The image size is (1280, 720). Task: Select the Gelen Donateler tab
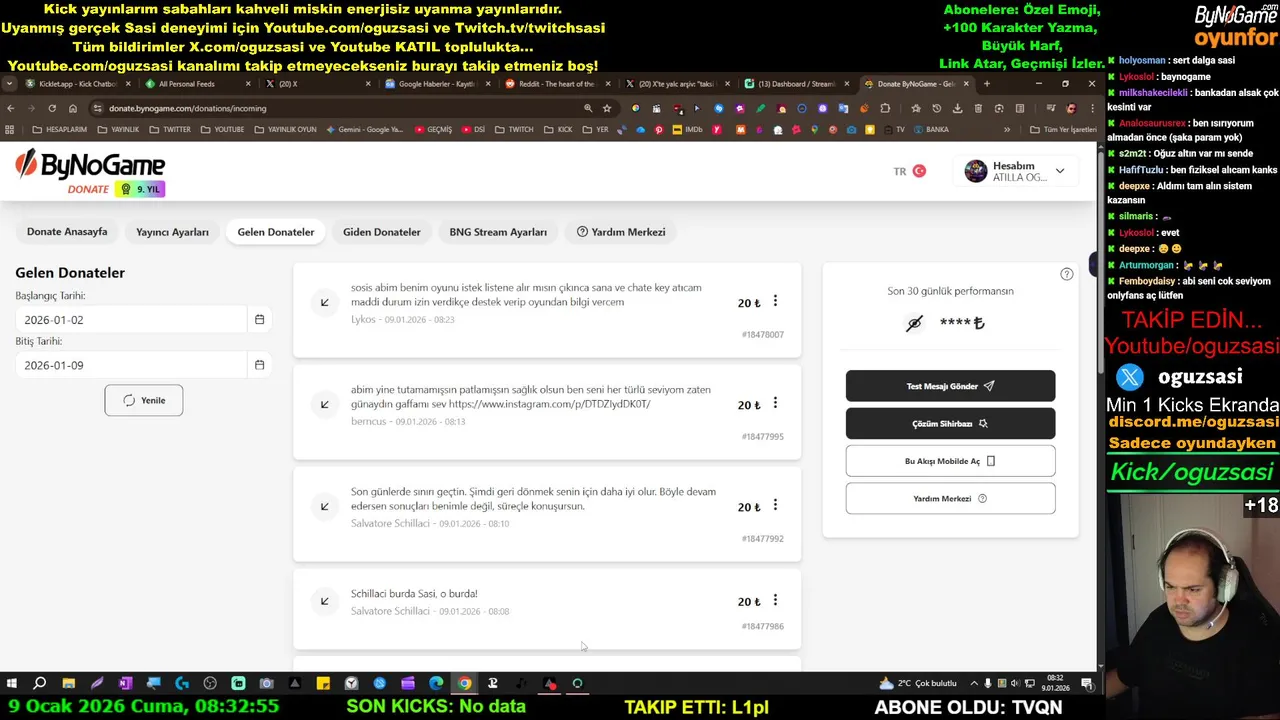click(276, 232)
